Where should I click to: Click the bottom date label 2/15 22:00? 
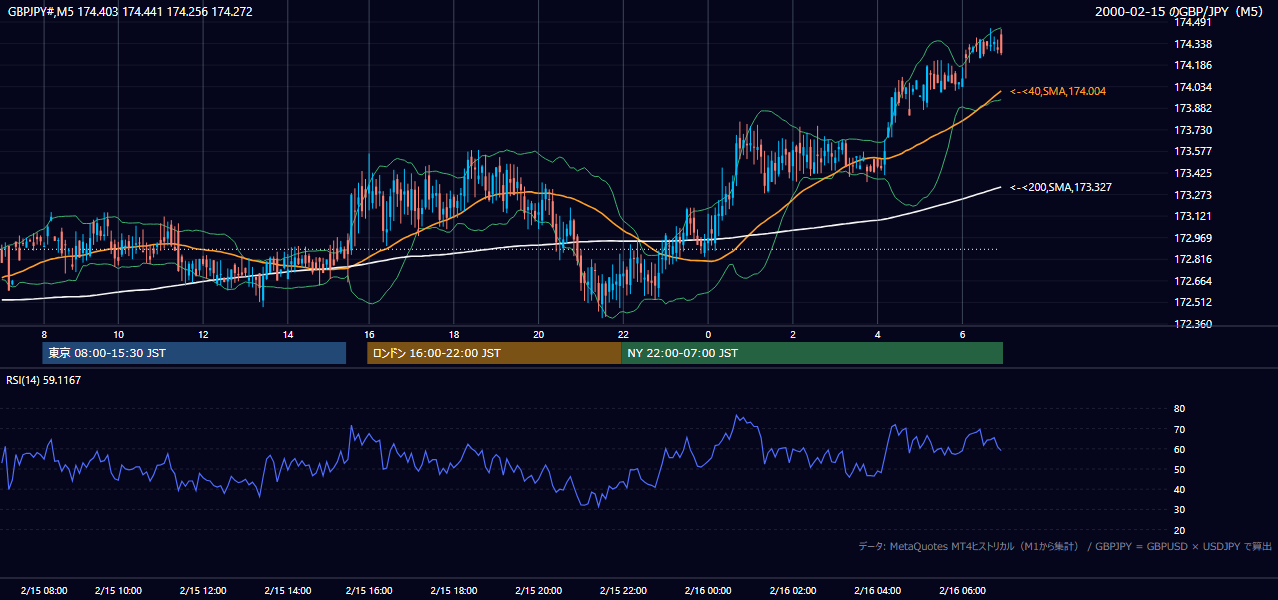click(x=623, y=591)
